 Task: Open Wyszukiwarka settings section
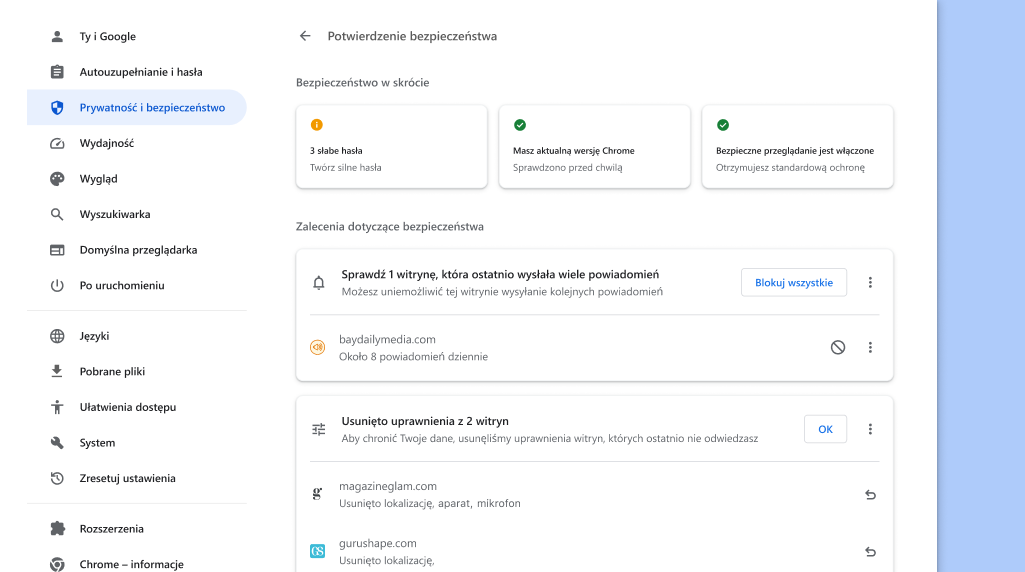(x=137, y=214)
